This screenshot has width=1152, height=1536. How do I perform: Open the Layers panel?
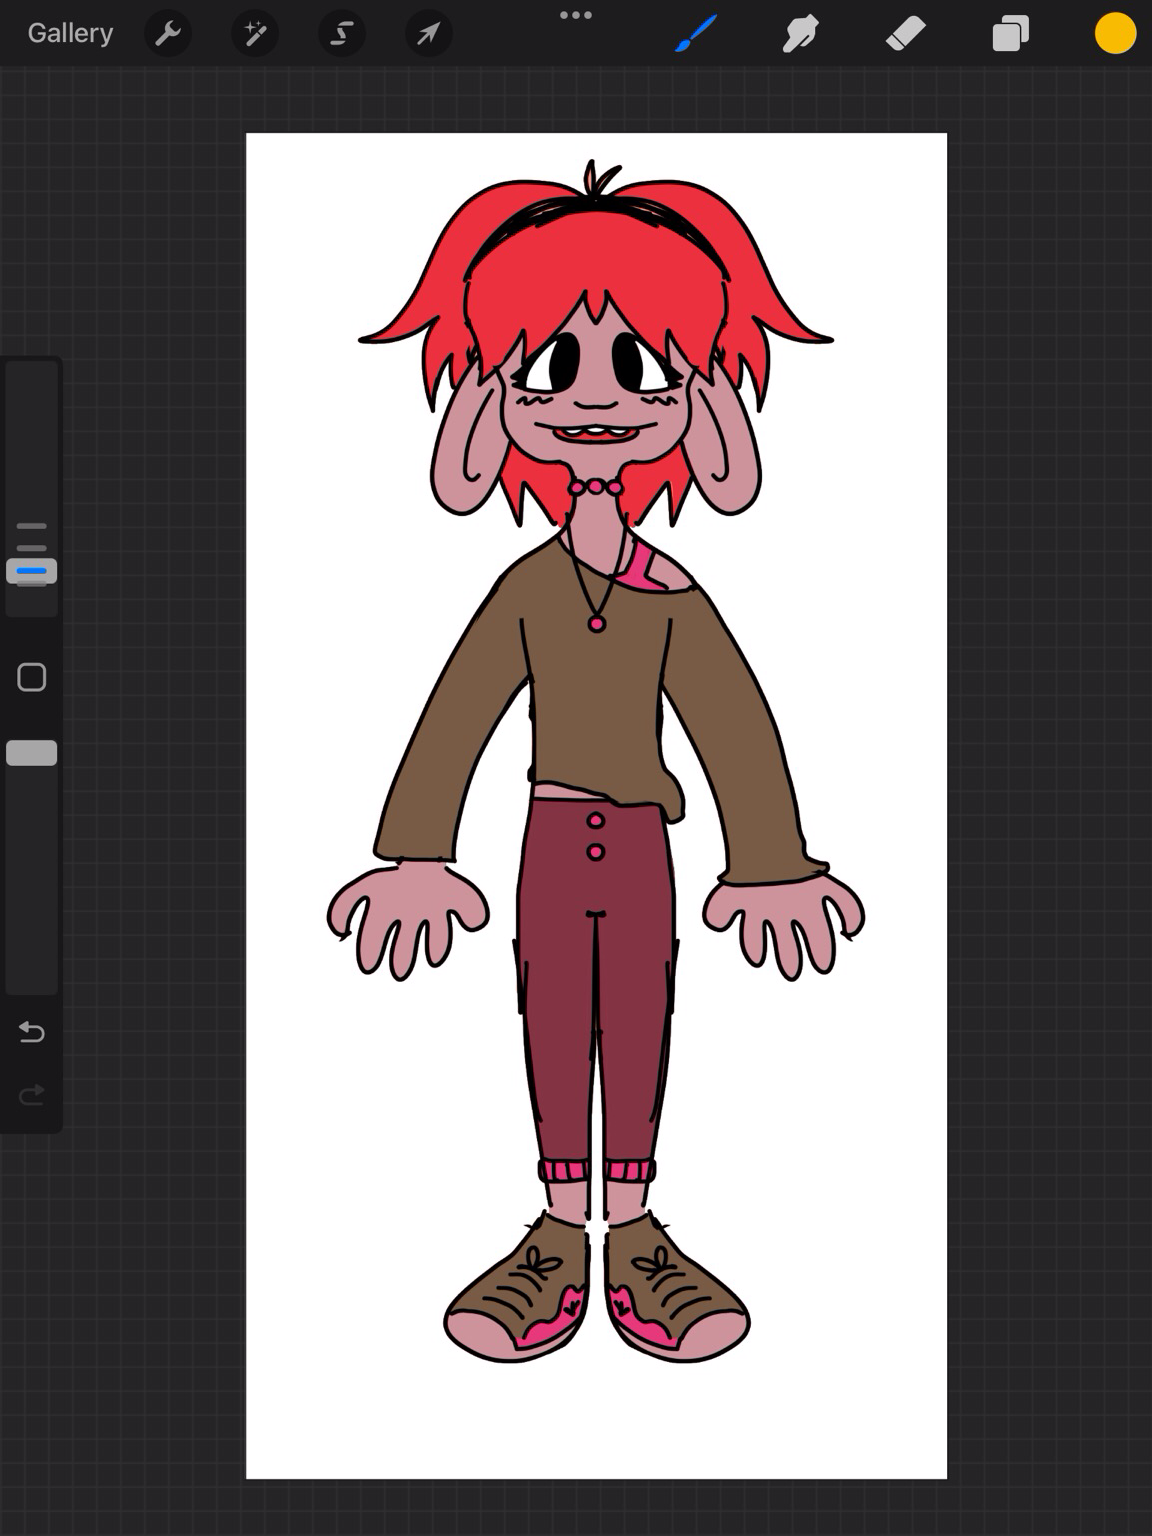(x=1011, y=34)
